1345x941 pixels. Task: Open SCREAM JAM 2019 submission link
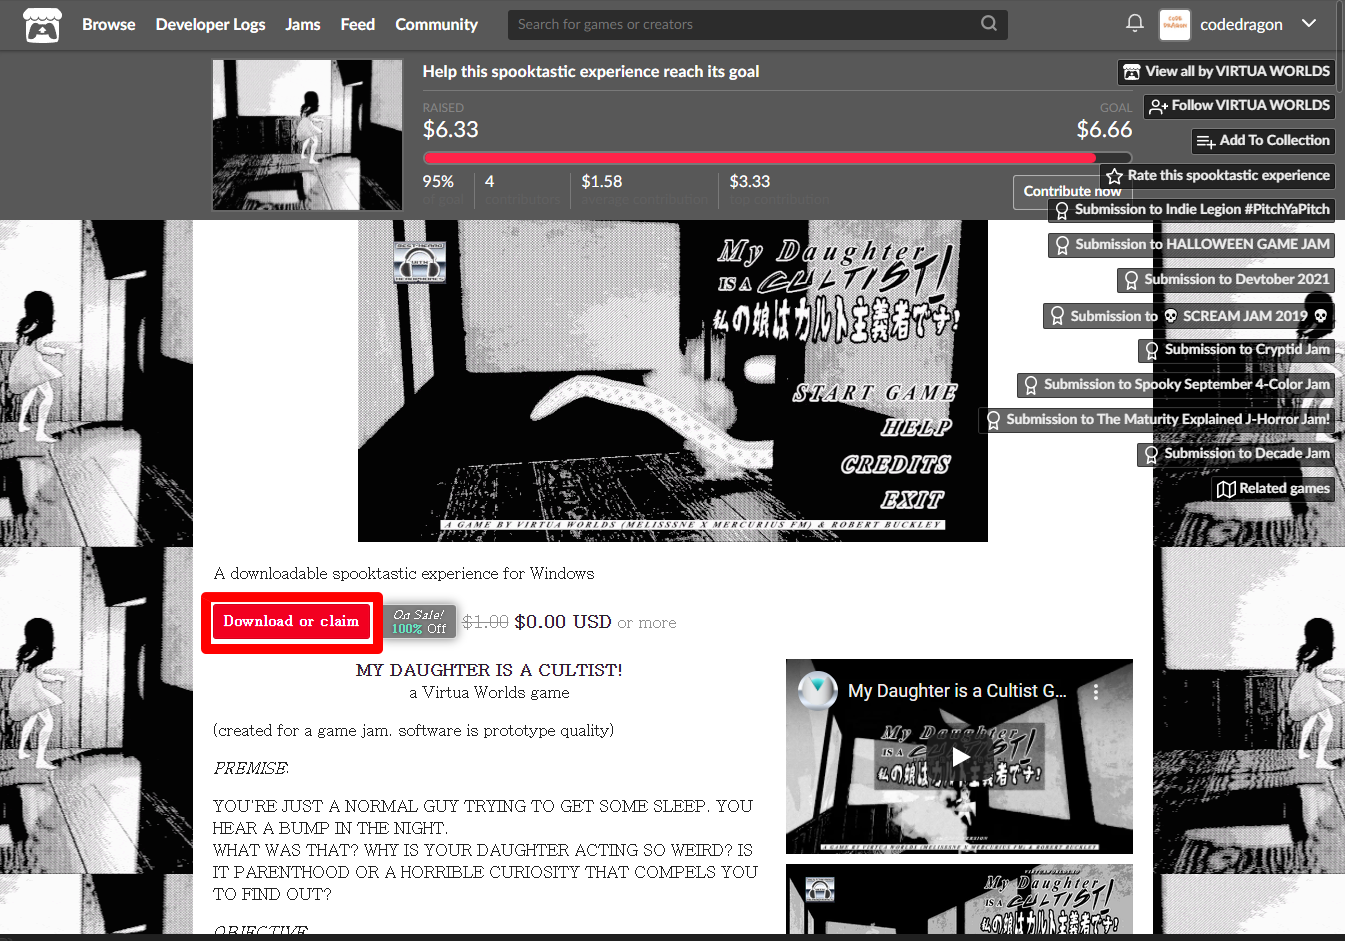coord(1189,316)
